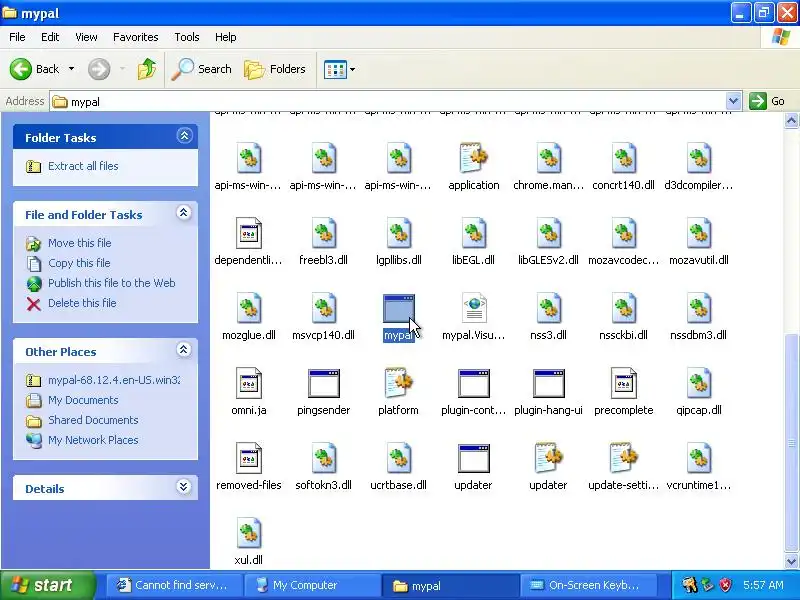Screen dimensions: 800x600
Task: Open the Back history dropdown arrow
Action: coord(71,69)
